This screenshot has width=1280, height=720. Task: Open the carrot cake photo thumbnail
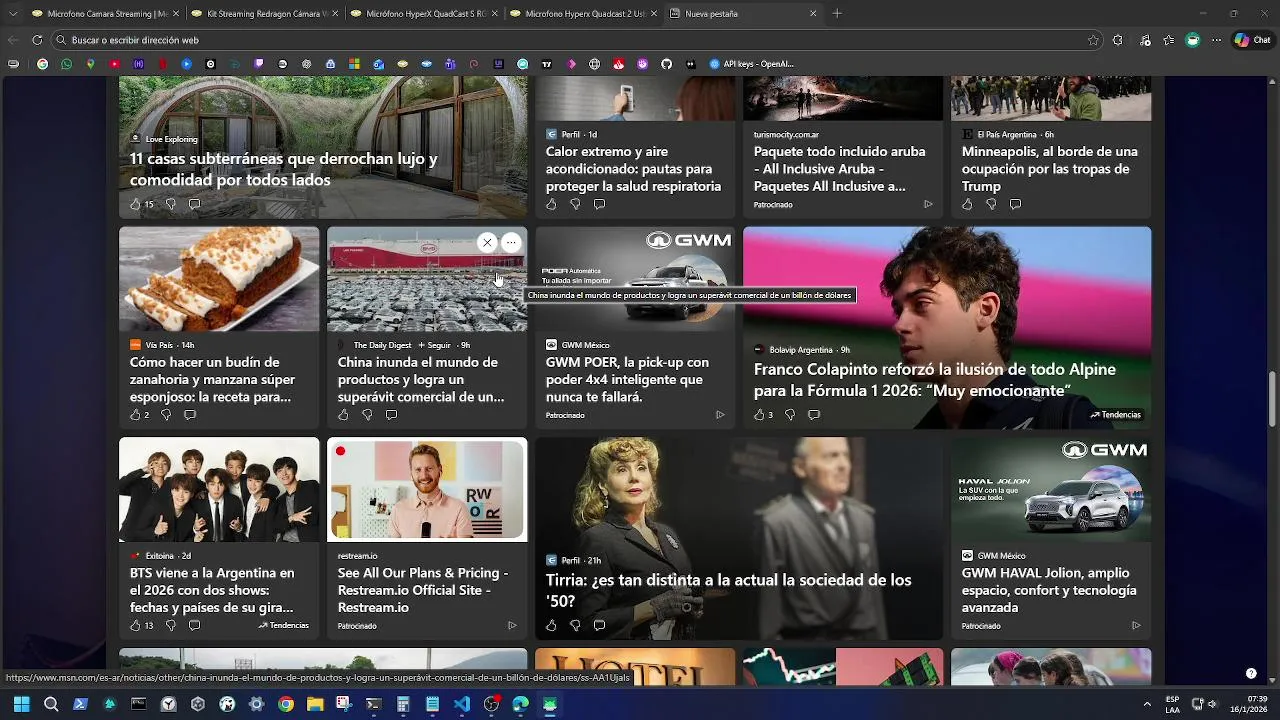[219, 279]
